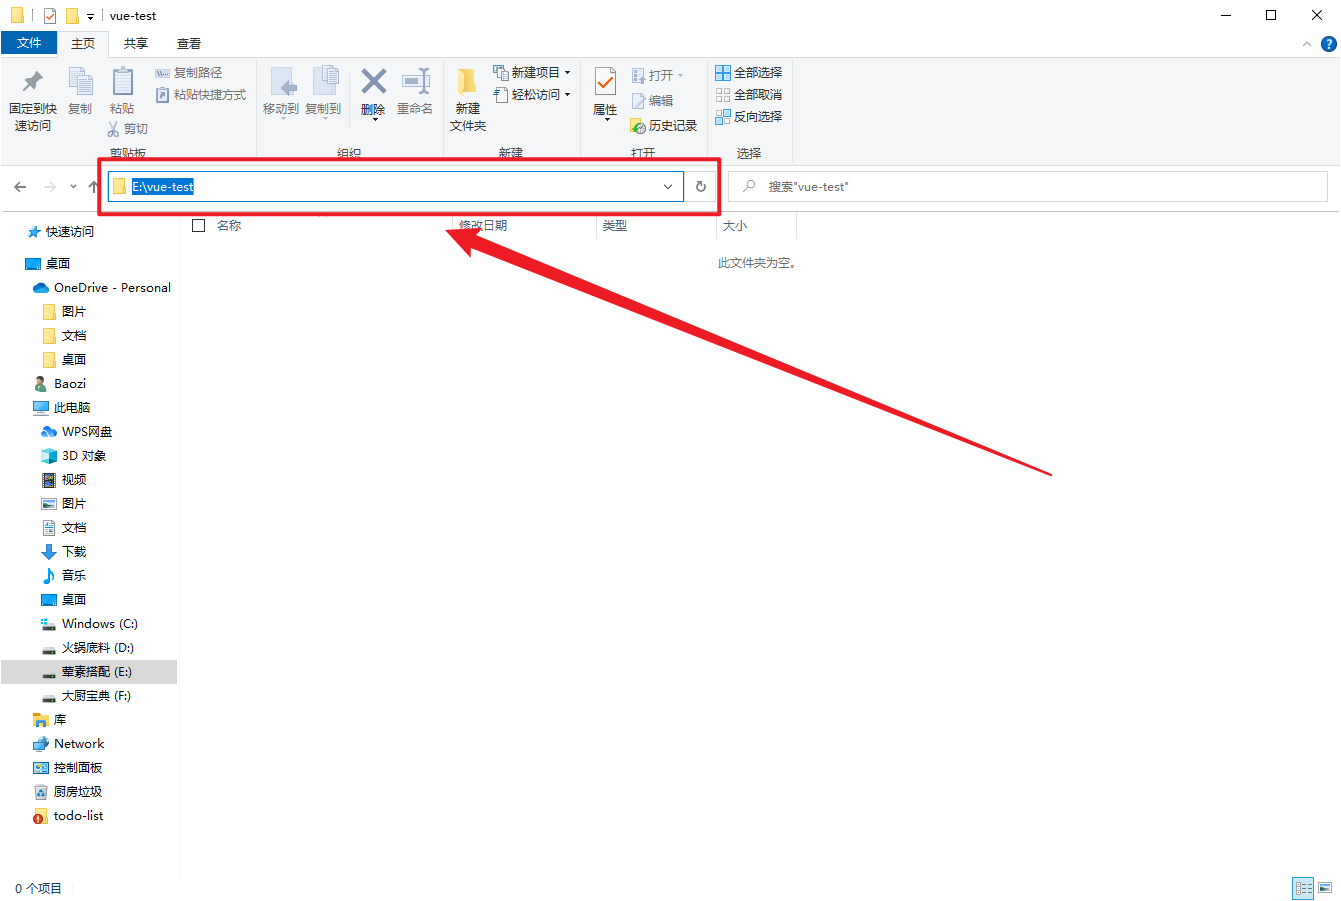
Task: Click 复制路径 in the ribbon
Action: click(189, 73)
